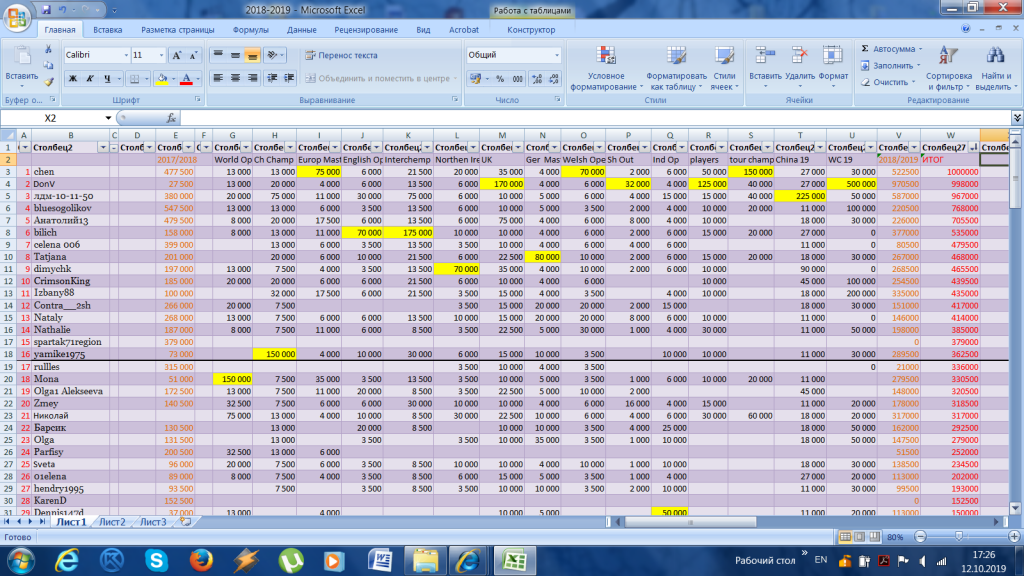Click the insert function fx icon

pos(172,118)
